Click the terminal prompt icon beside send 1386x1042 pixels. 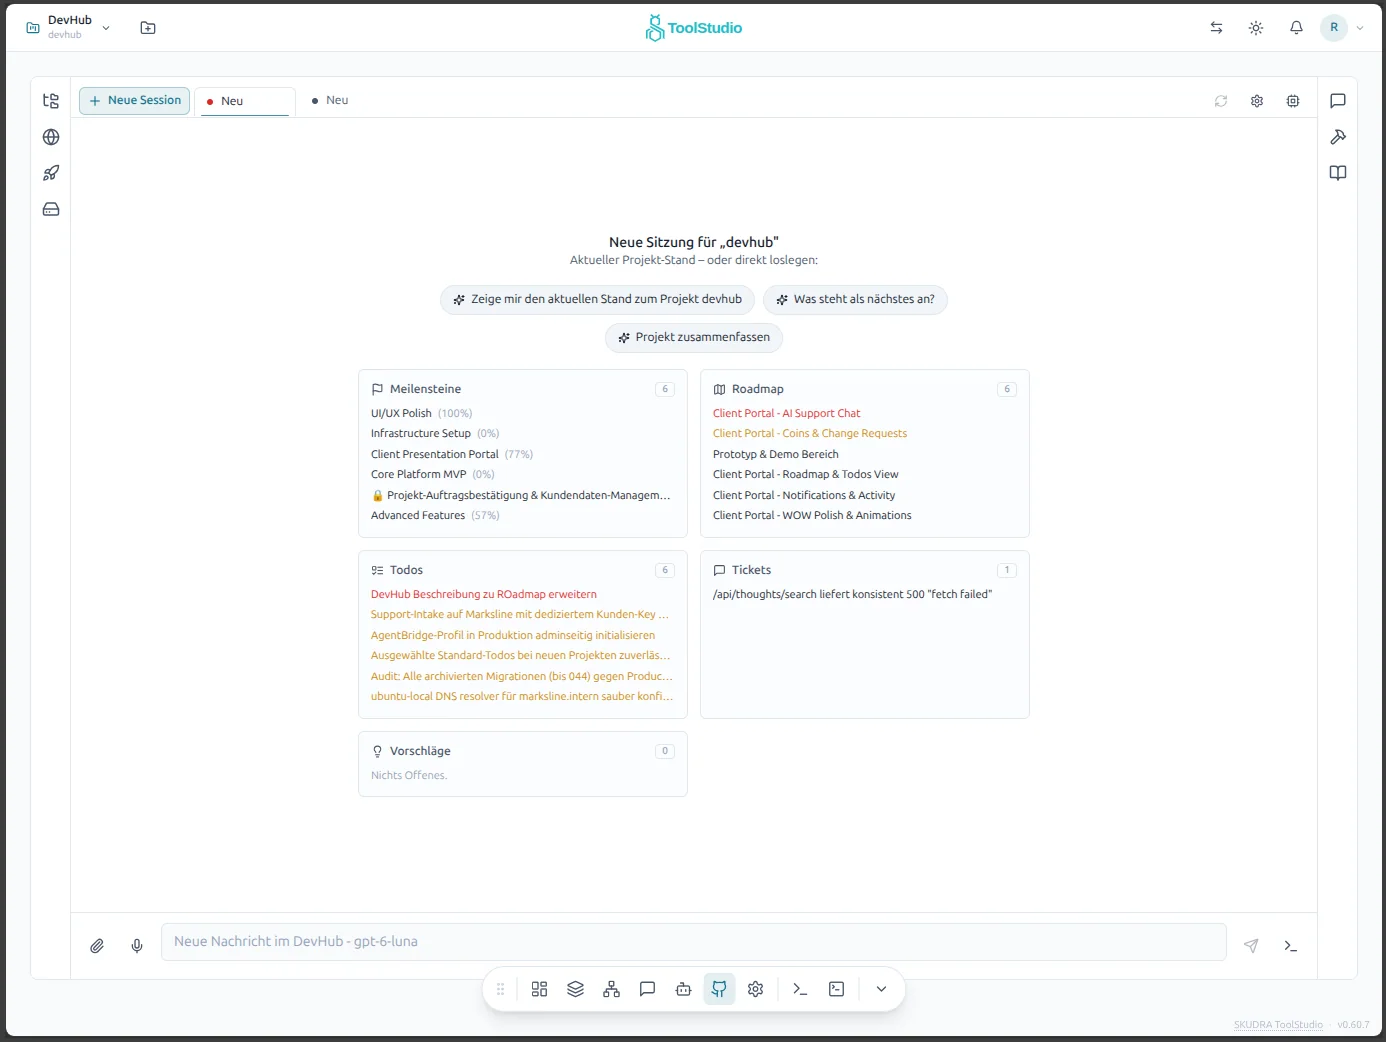click(1291, 946)
